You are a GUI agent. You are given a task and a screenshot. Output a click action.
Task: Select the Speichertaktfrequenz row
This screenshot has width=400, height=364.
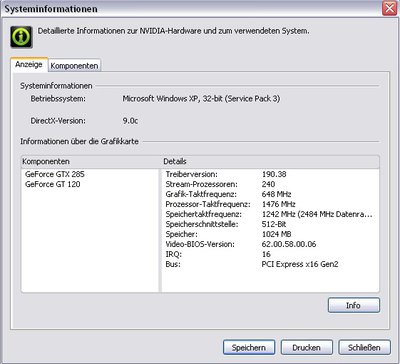pyautogui.click(x=270, y=214)
